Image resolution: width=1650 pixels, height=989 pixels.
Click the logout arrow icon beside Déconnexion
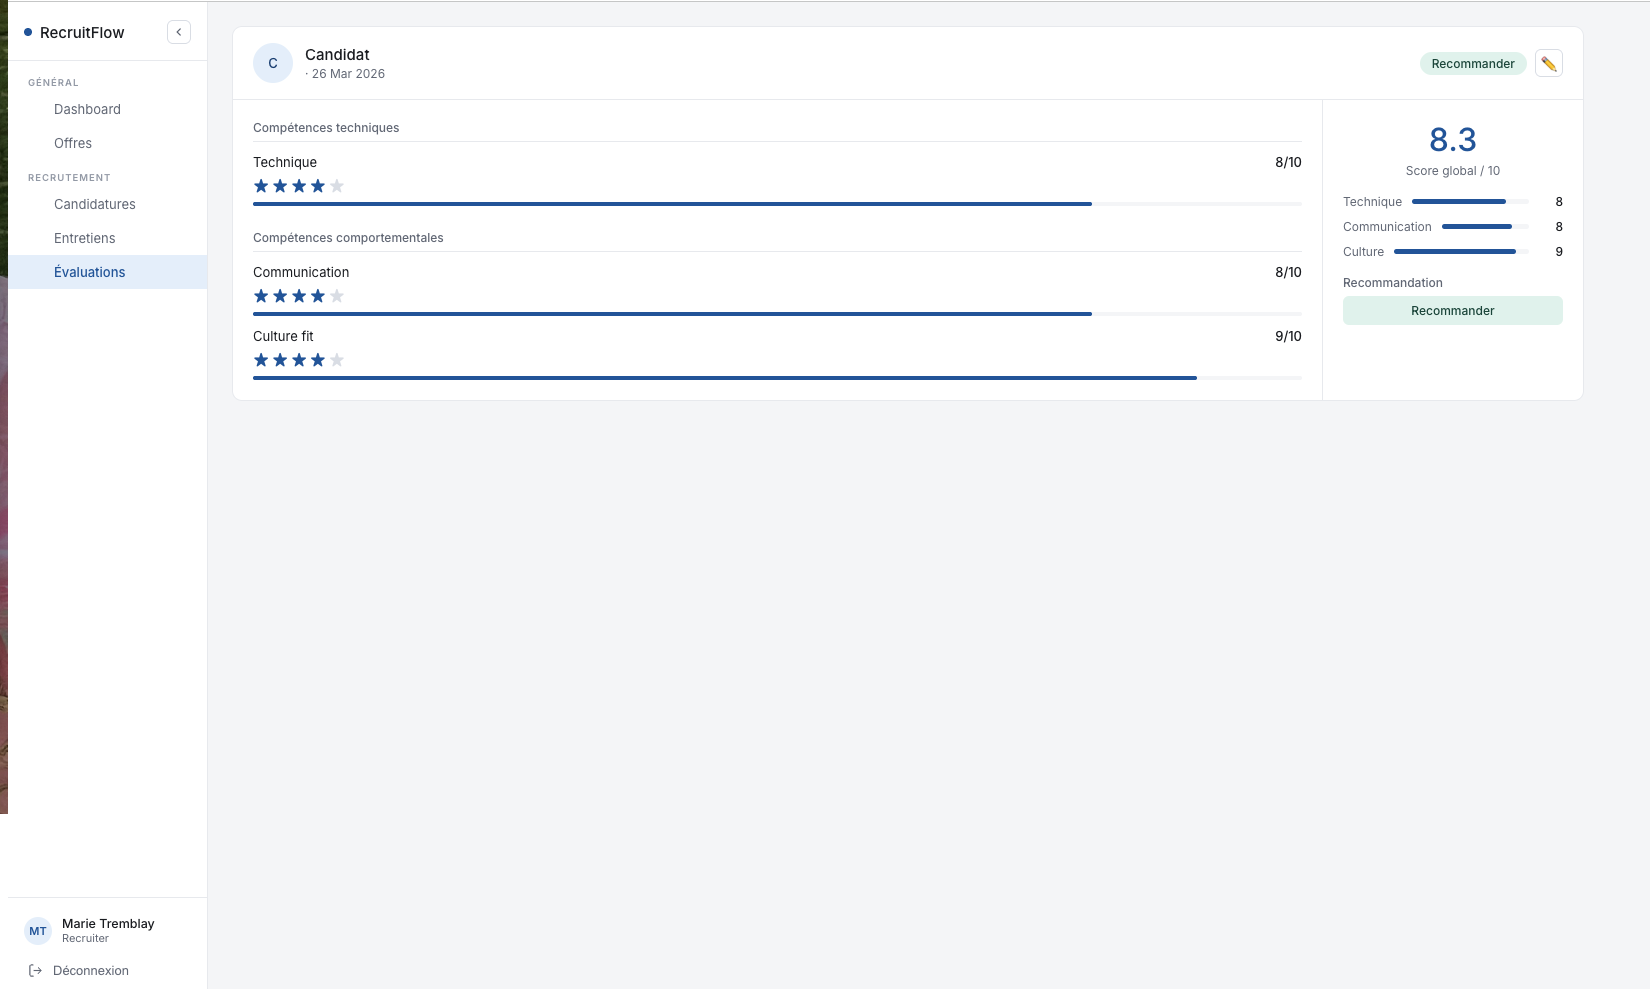tap(35, 970)
